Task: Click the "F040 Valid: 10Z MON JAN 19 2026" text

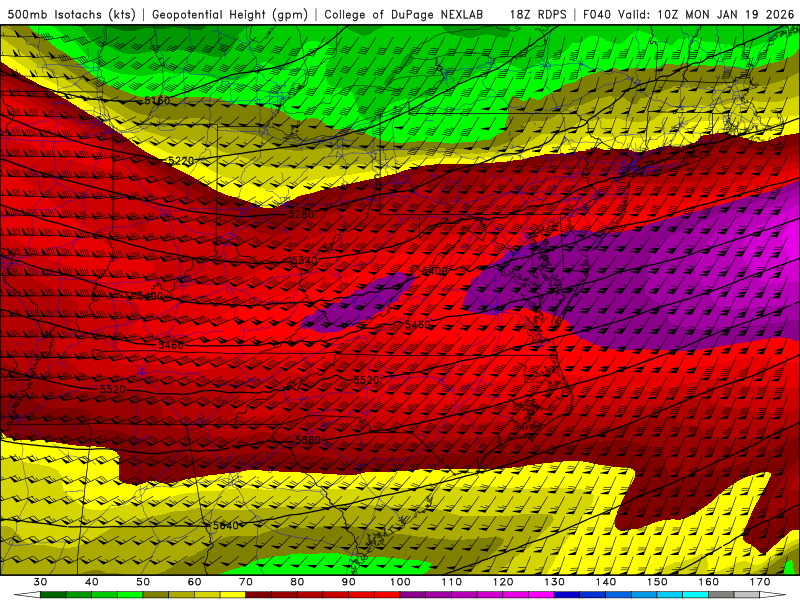Action: coord(688,14)
